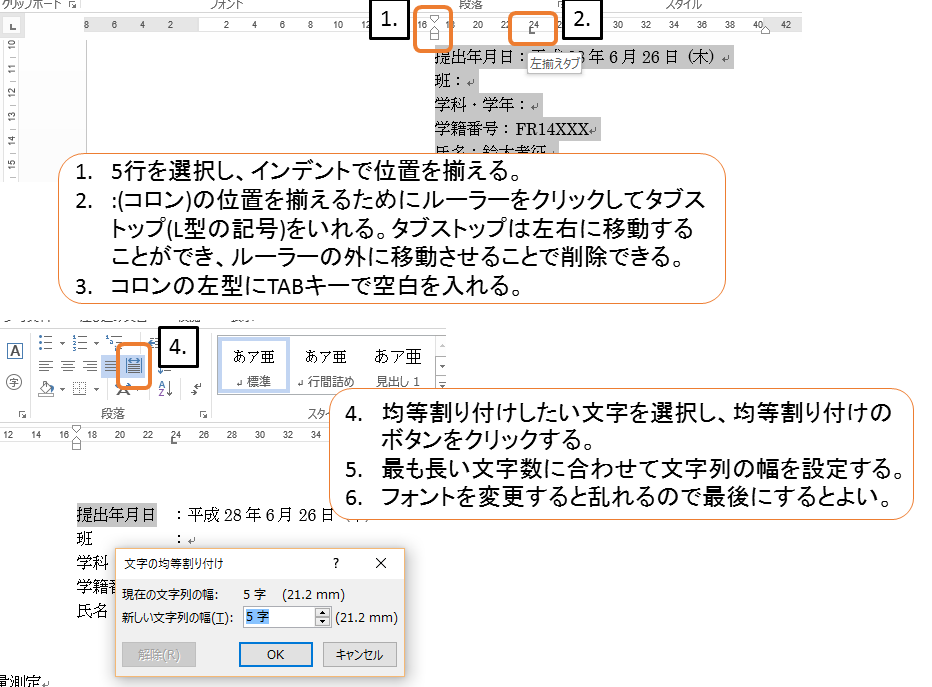Viewport: 932px width, 687px height.
Task: Right-align the paragraph text
Action: click(90, 365)
